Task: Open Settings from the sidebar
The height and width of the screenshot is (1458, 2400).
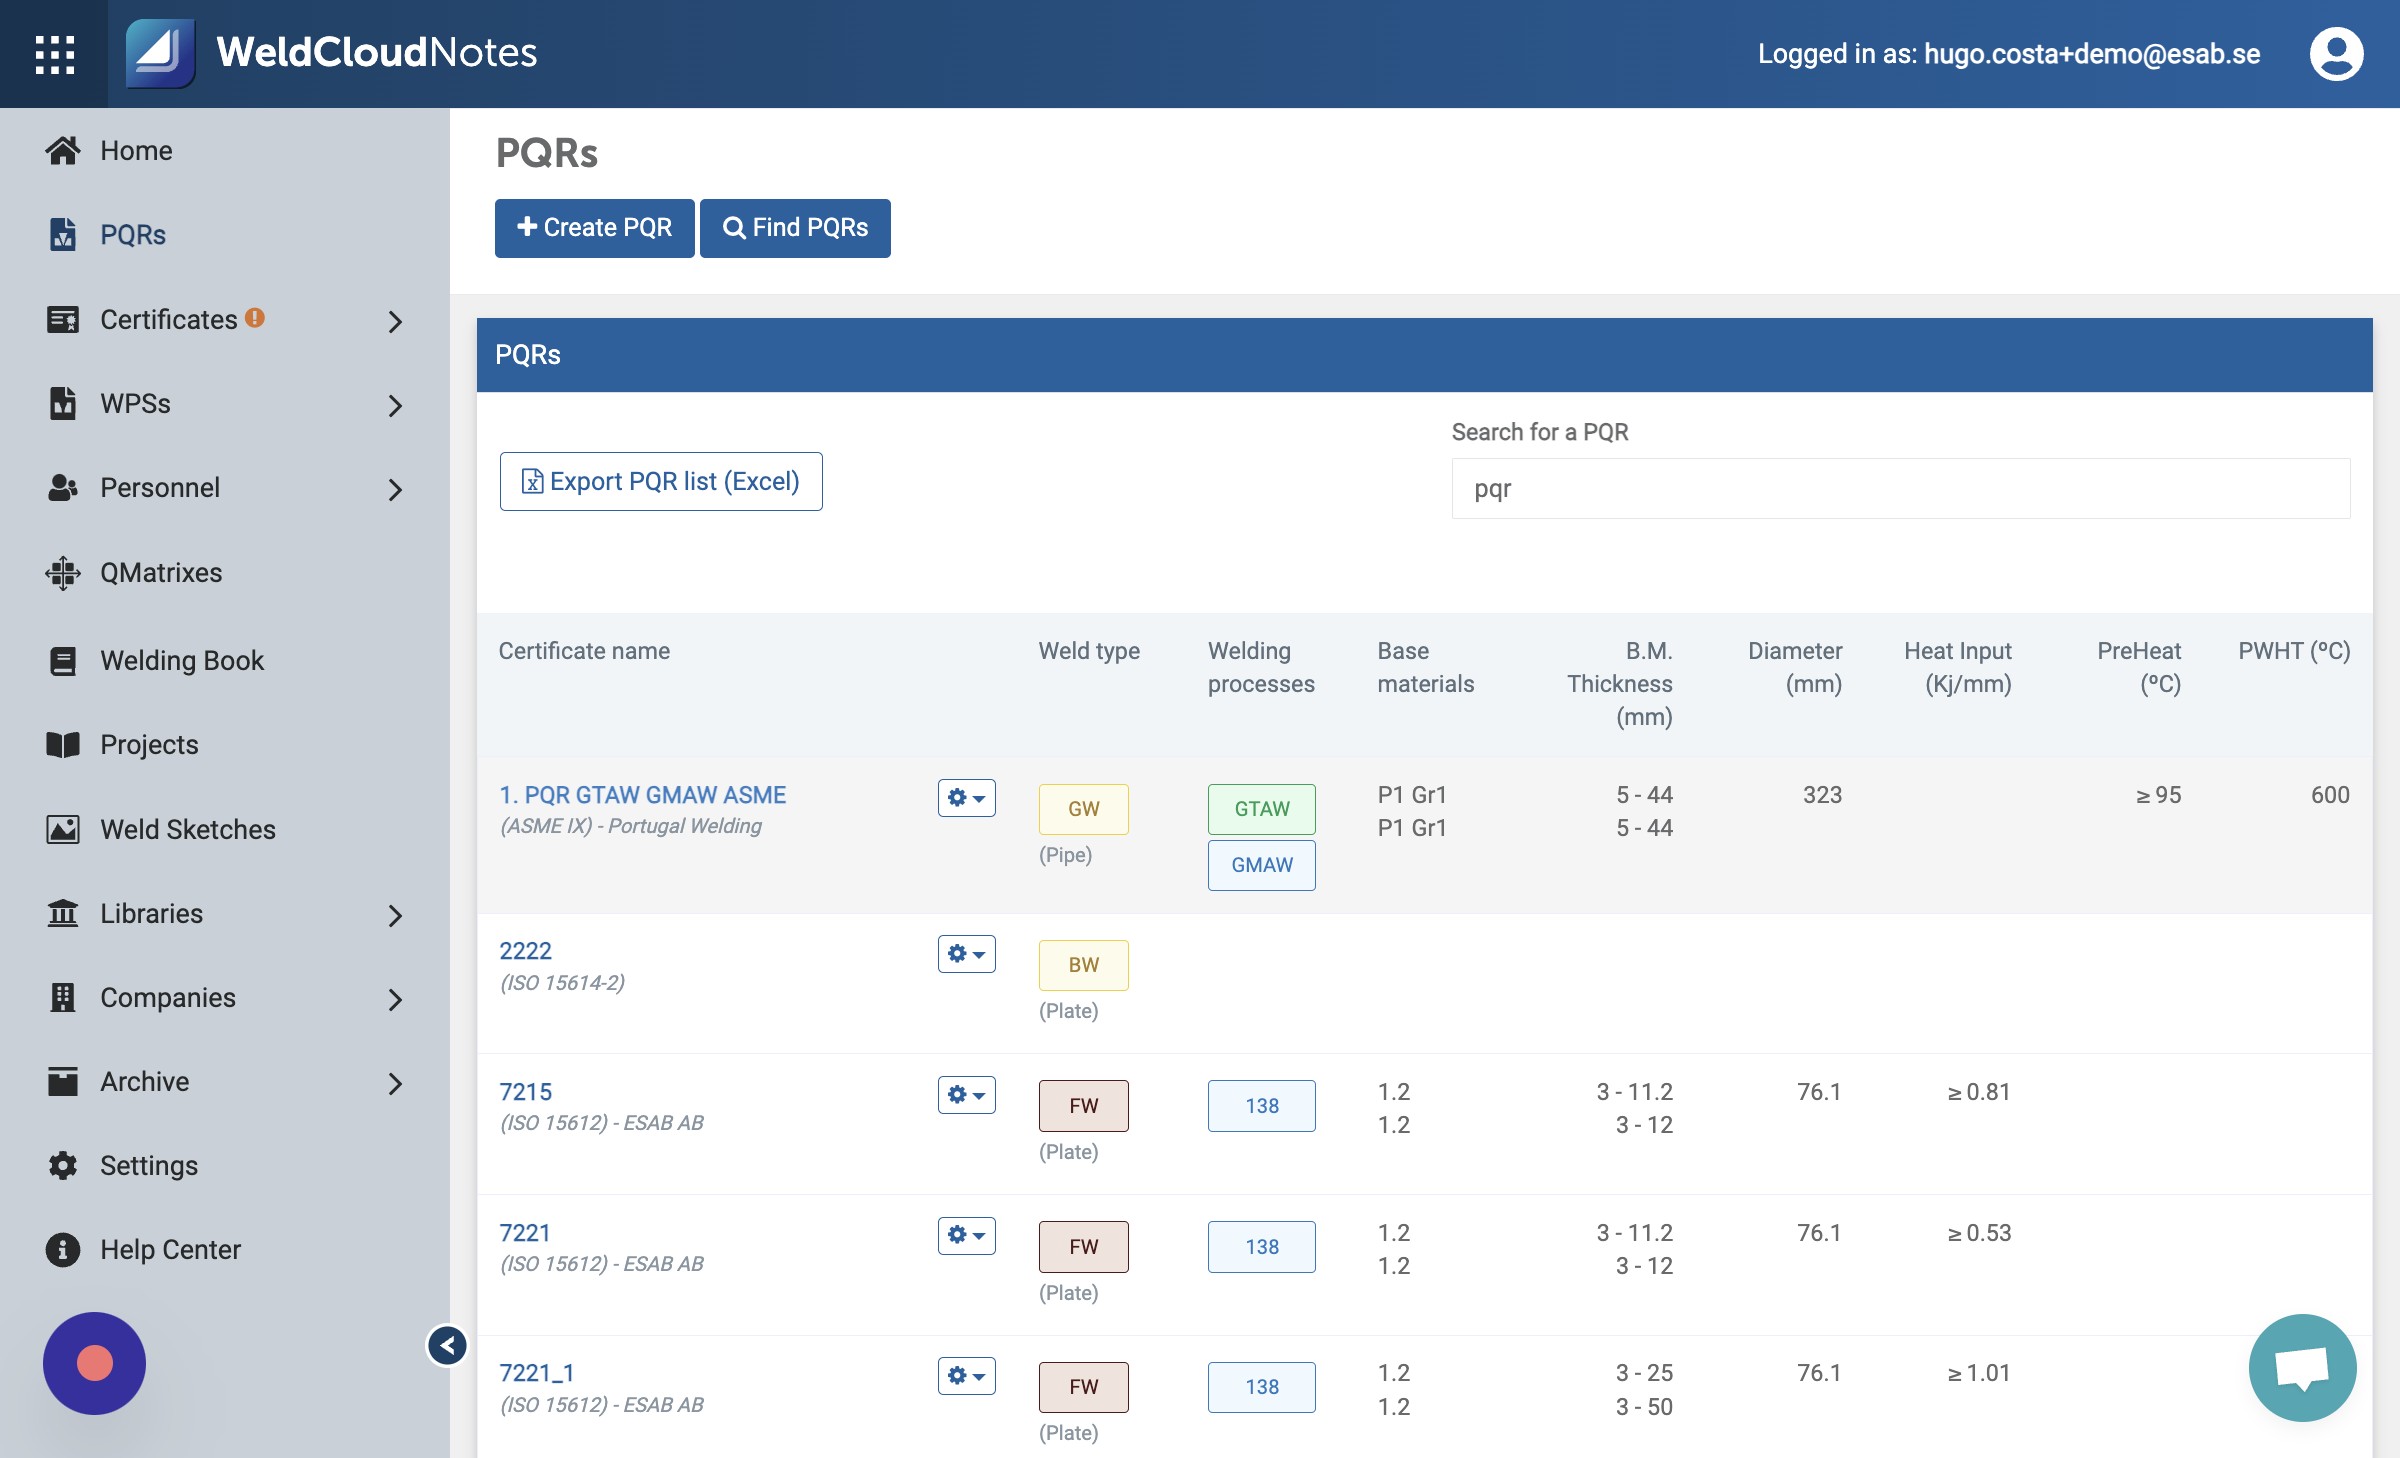Action: (x=149, y=1165)
